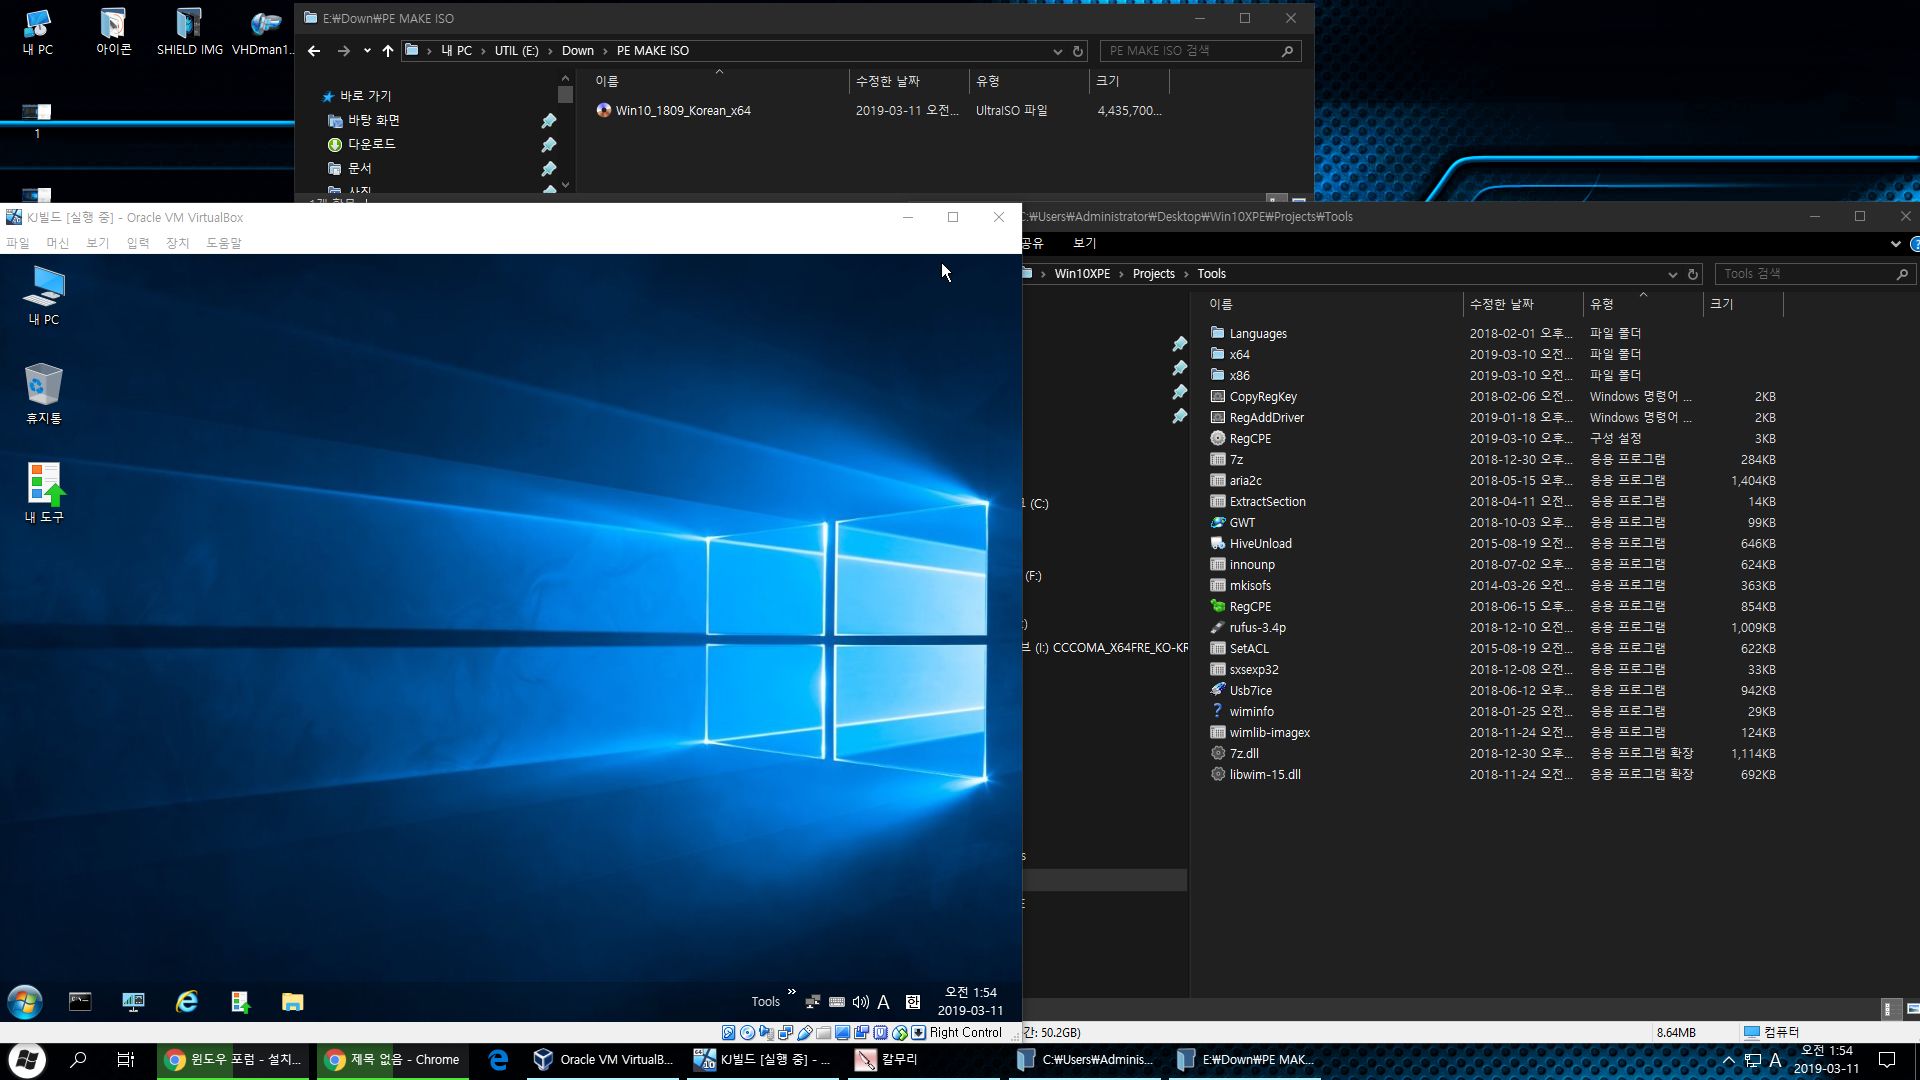The width and height of the screenshot is (1920, 1080).
Task: Select the 내 도구 icon on guest desktop
Action: (44, 493)
